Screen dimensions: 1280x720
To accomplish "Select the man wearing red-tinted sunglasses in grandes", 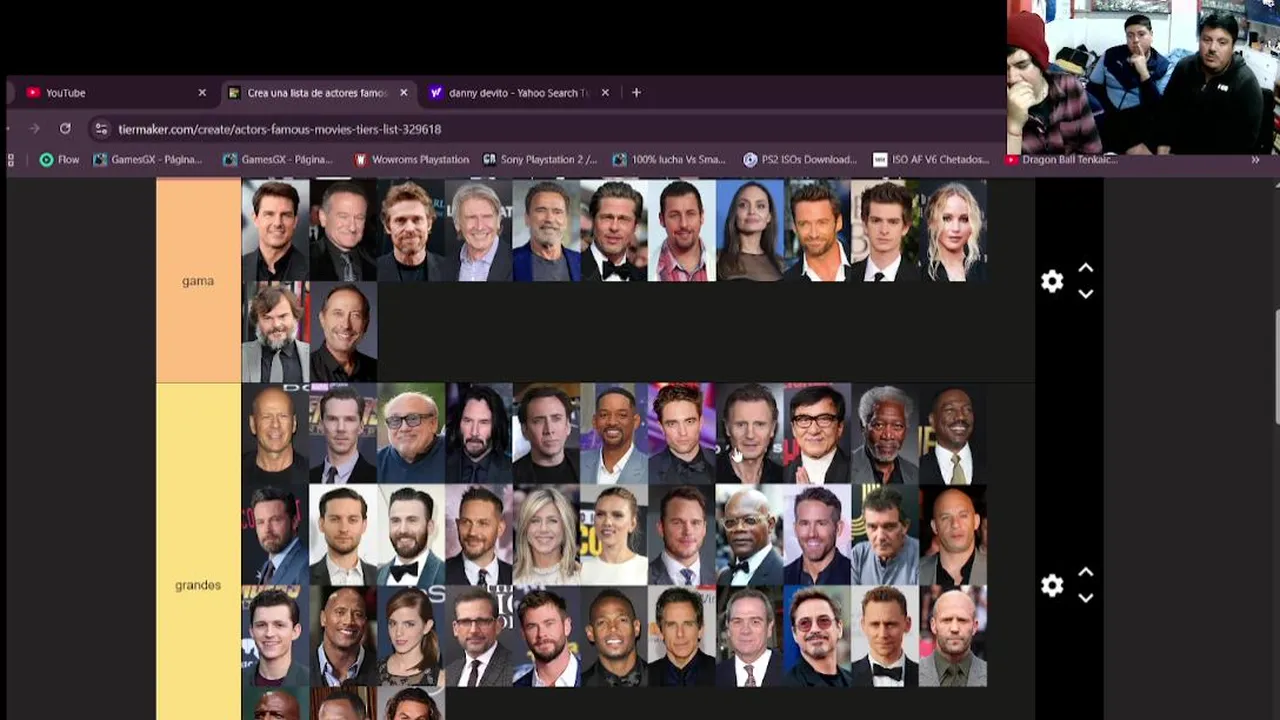I will [817, 636].
